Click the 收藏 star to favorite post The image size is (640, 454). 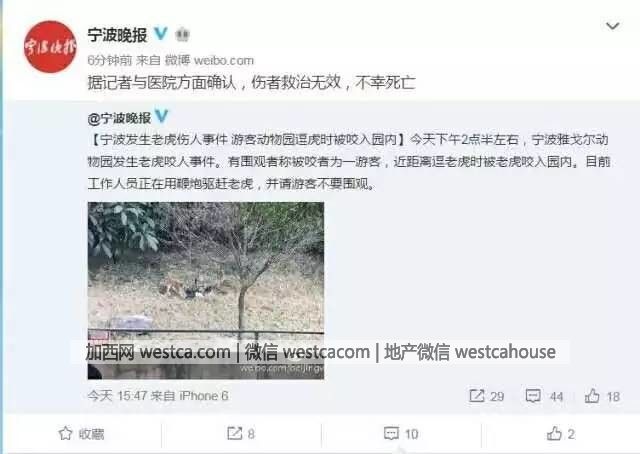(x=81, y=434)
